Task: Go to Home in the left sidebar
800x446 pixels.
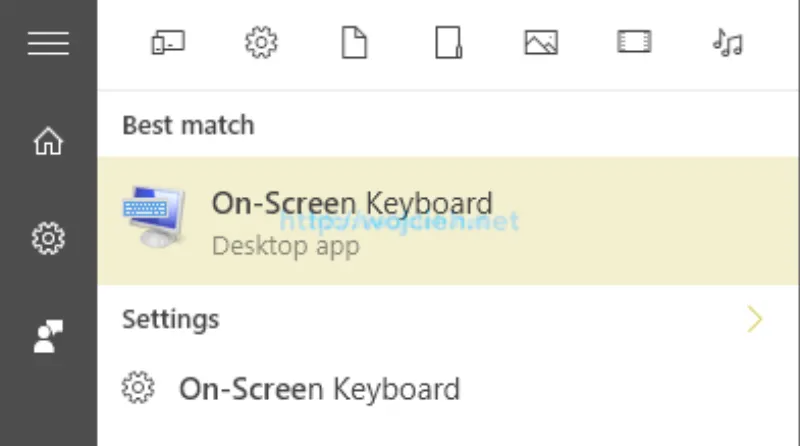Action: click(48, 143)
